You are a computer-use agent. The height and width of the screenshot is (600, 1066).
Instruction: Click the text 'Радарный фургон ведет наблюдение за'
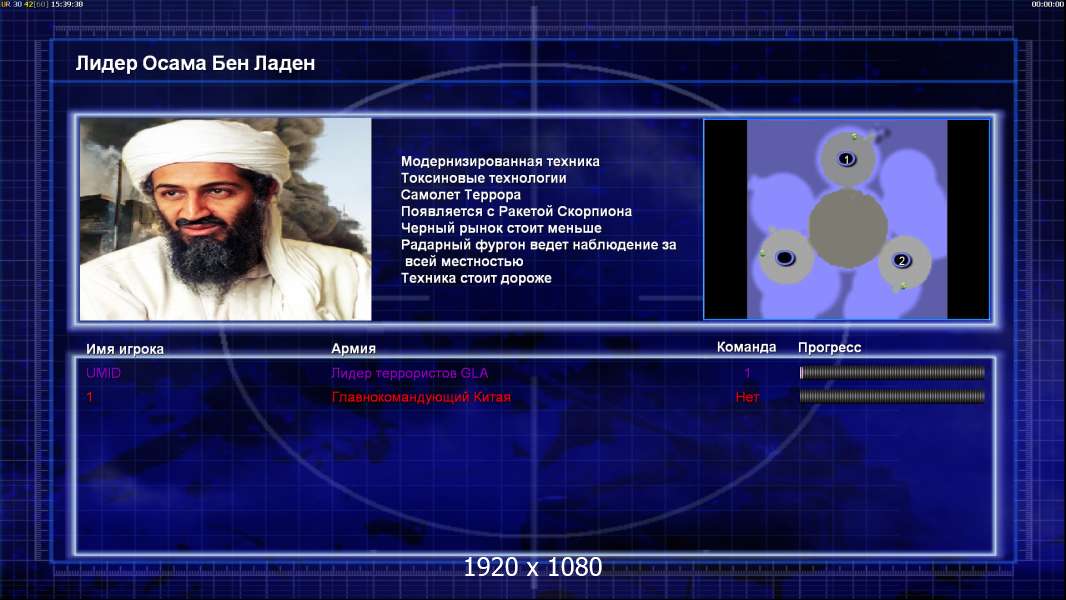click(538, 245)
